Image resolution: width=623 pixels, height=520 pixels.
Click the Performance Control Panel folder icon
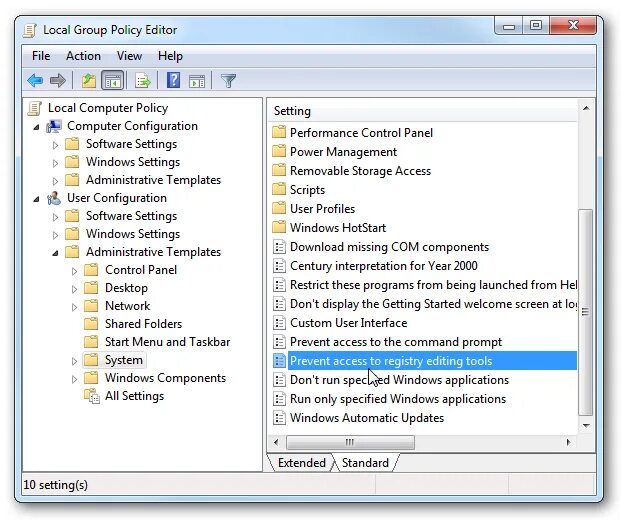(279, 132)
